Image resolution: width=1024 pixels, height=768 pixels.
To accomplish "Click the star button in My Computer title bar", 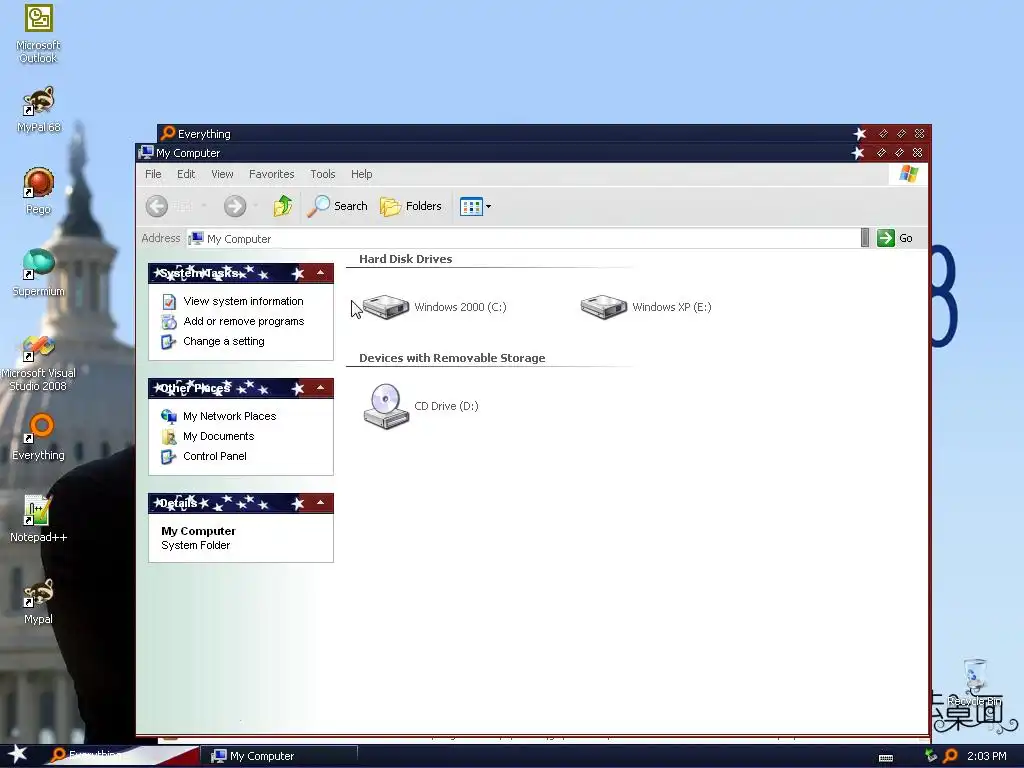I will (858, 153).
